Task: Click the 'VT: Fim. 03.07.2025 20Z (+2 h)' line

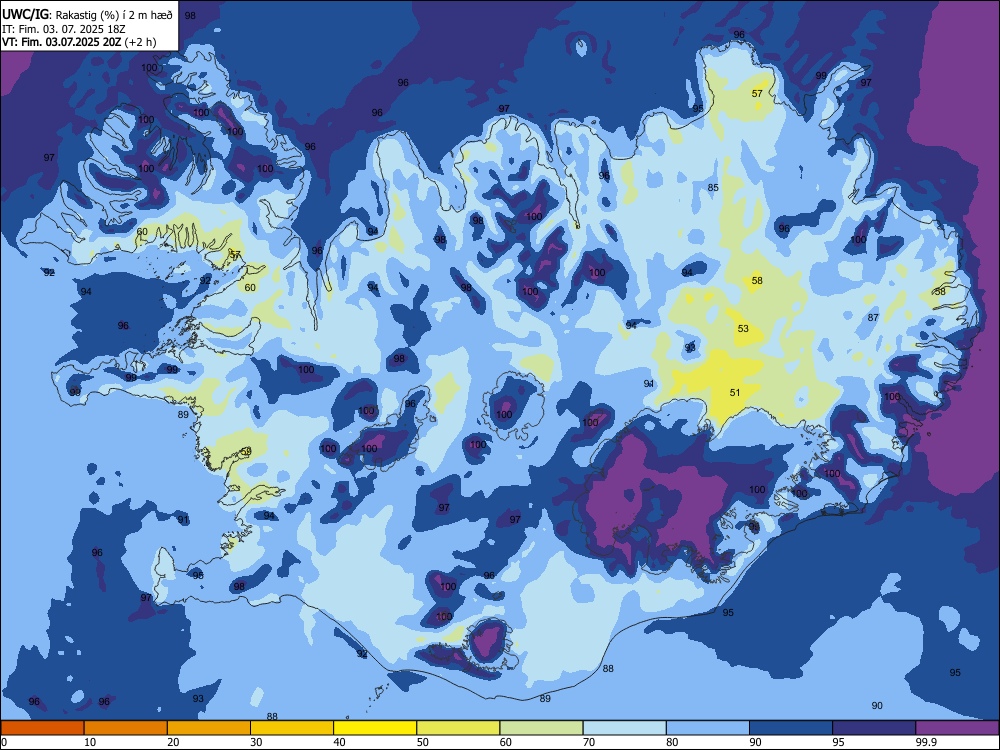Action: (79, 42)
